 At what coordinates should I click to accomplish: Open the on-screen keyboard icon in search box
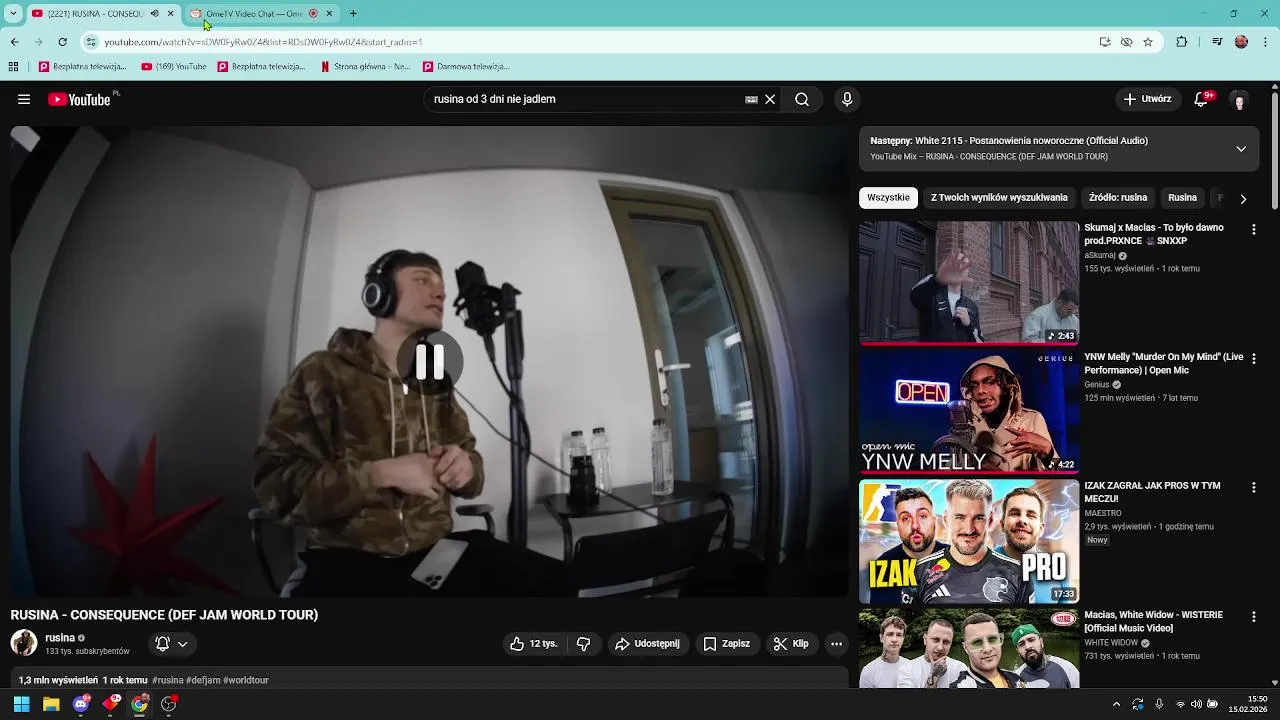pyautogui.click(x=751, y=99)
